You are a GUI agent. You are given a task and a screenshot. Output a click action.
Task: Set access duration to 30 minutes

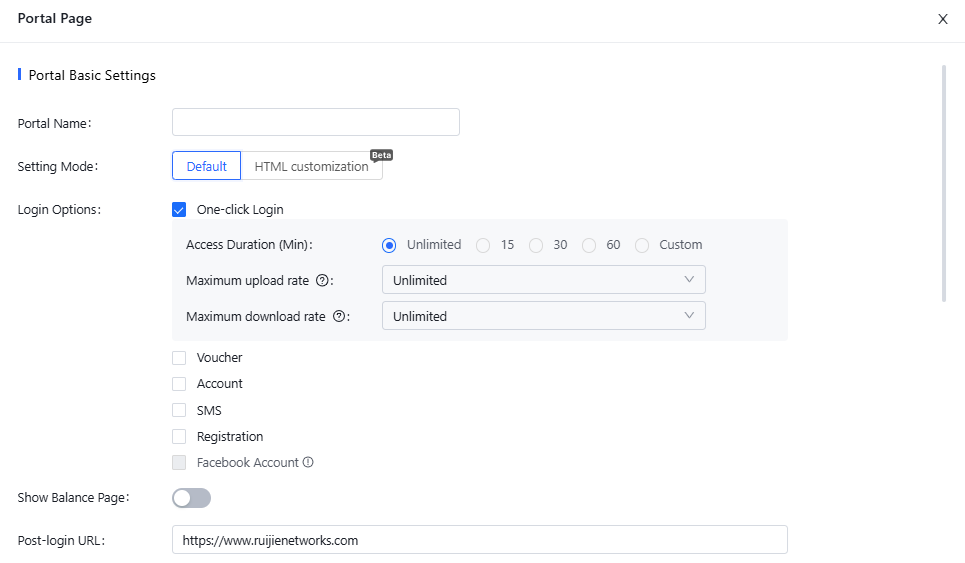(x=536, y=245)
